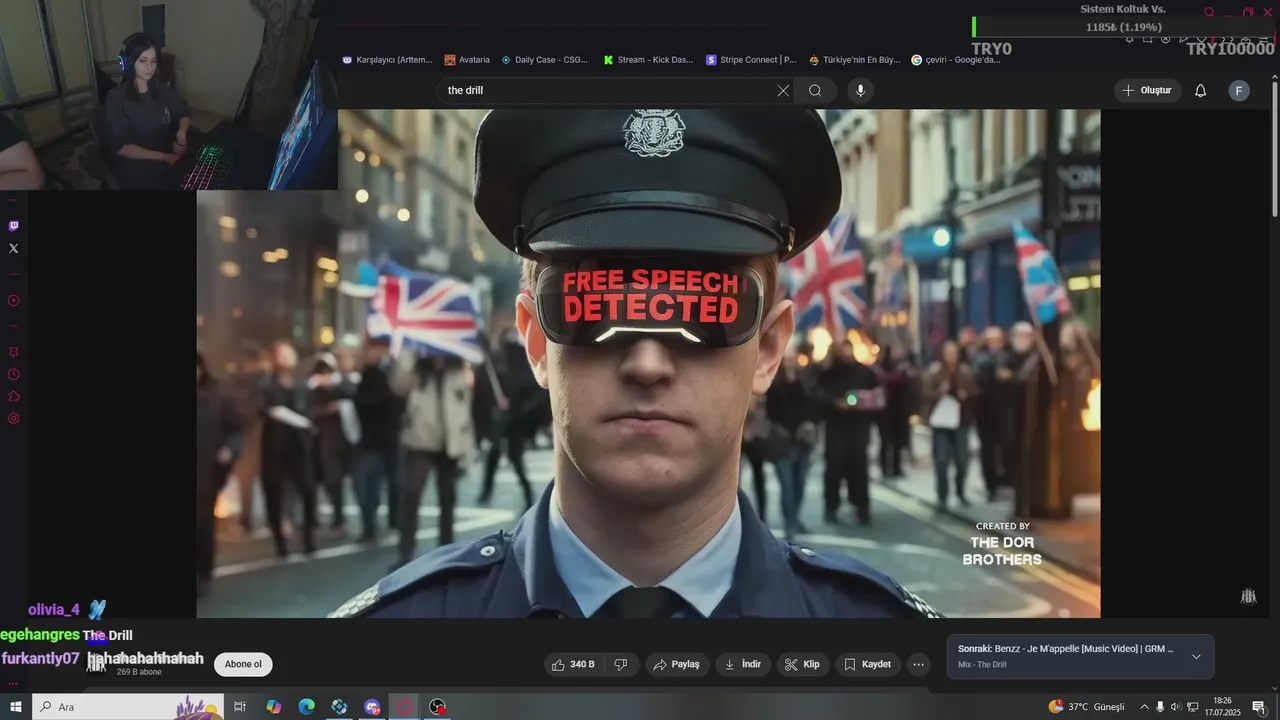Open X (Twitter) in the browser sidebar
Image resolution: width=1280 pixels, height=720 pixels.
pyautogui.click(x=13, y=248)
